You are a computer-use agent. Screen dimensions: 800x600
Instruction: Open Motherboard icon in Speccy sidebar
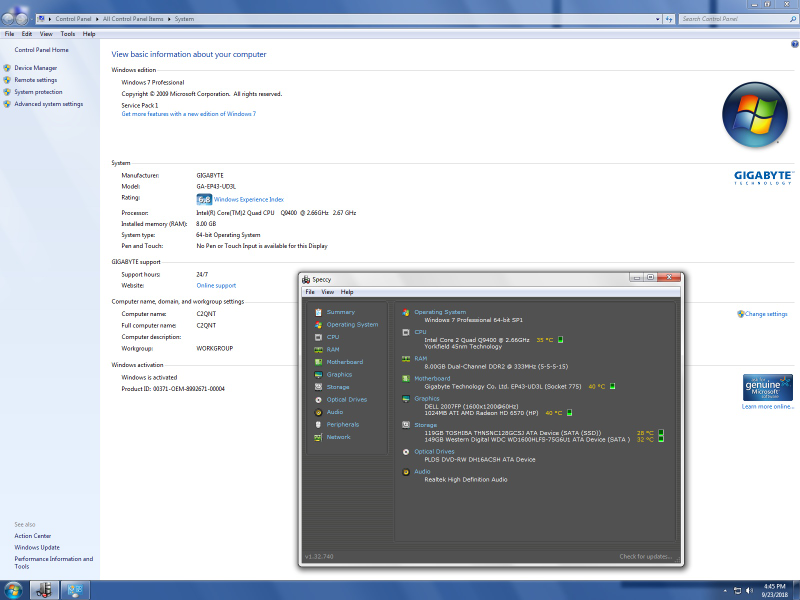[318, 362]
